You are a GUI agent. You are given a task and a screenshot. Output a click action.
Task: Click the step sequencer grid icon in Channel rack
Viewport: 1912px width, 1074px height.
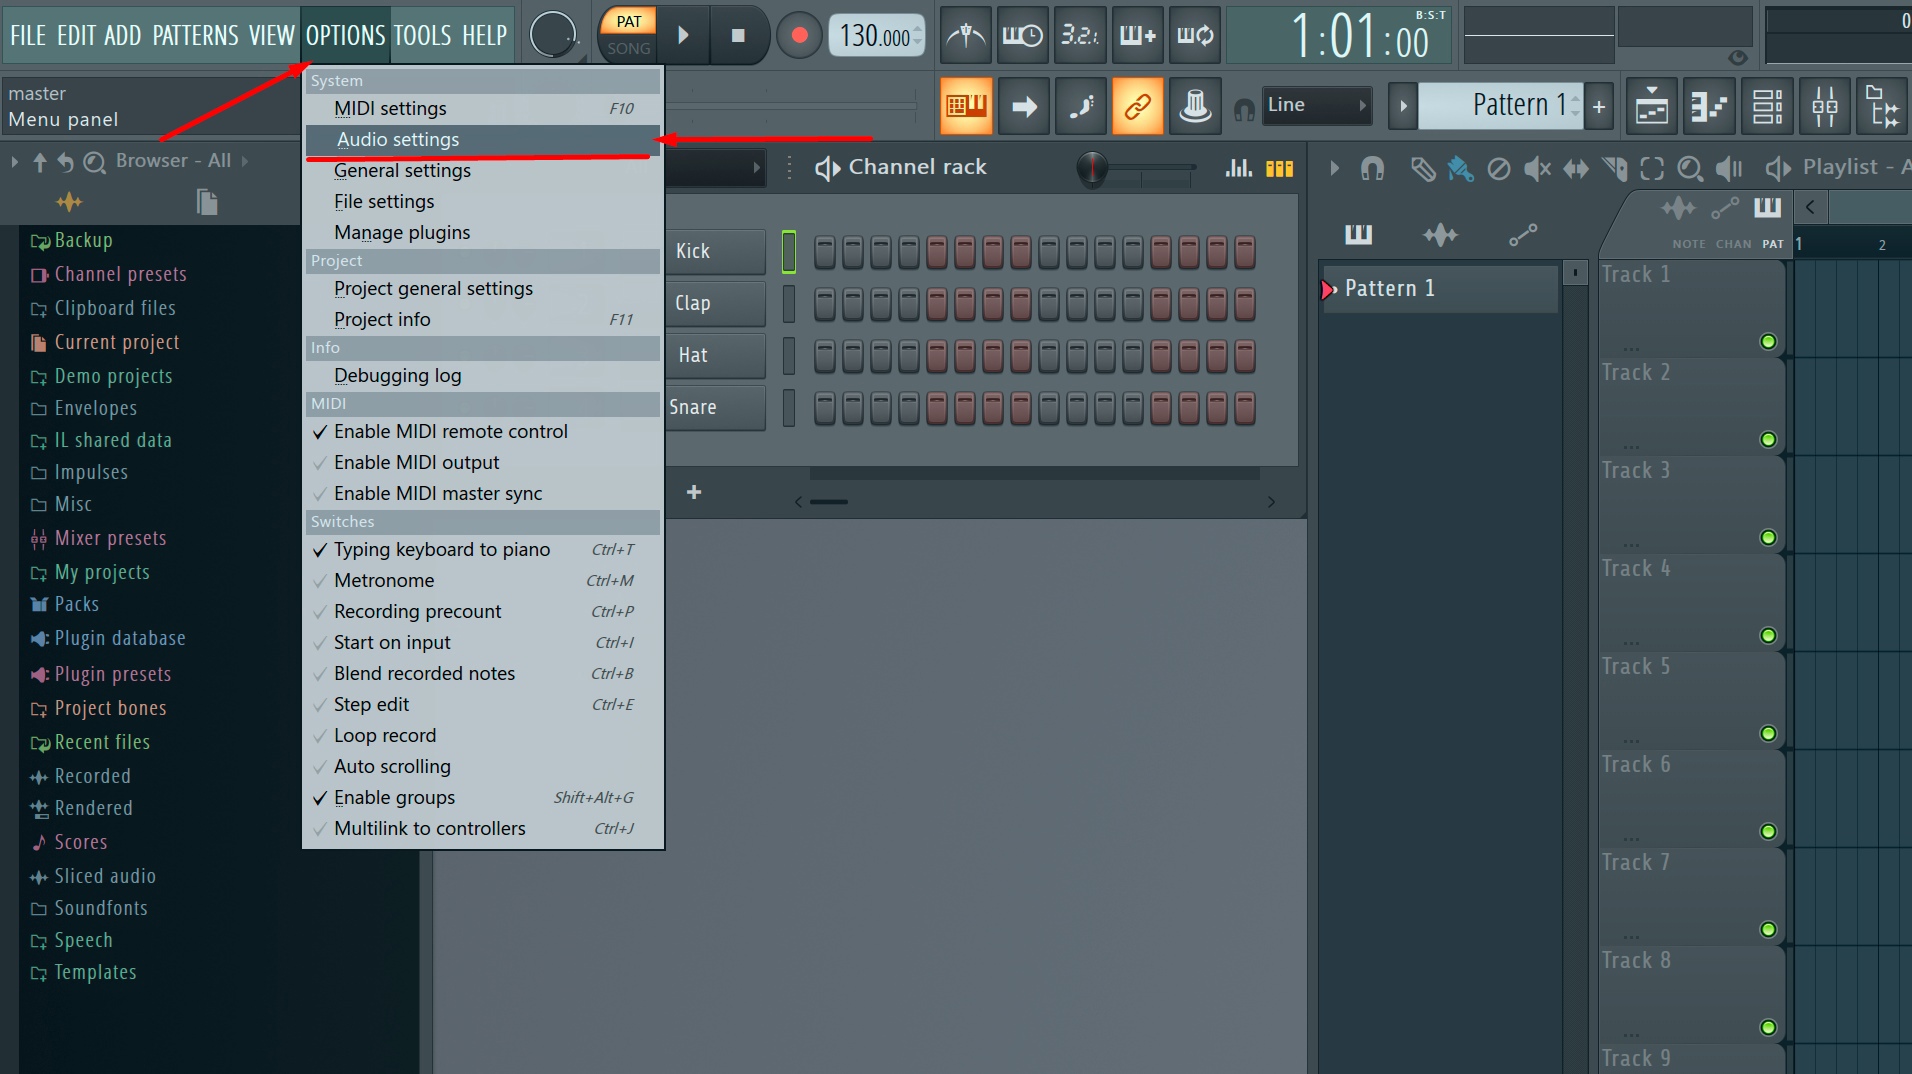click(x=1280, y=168)
